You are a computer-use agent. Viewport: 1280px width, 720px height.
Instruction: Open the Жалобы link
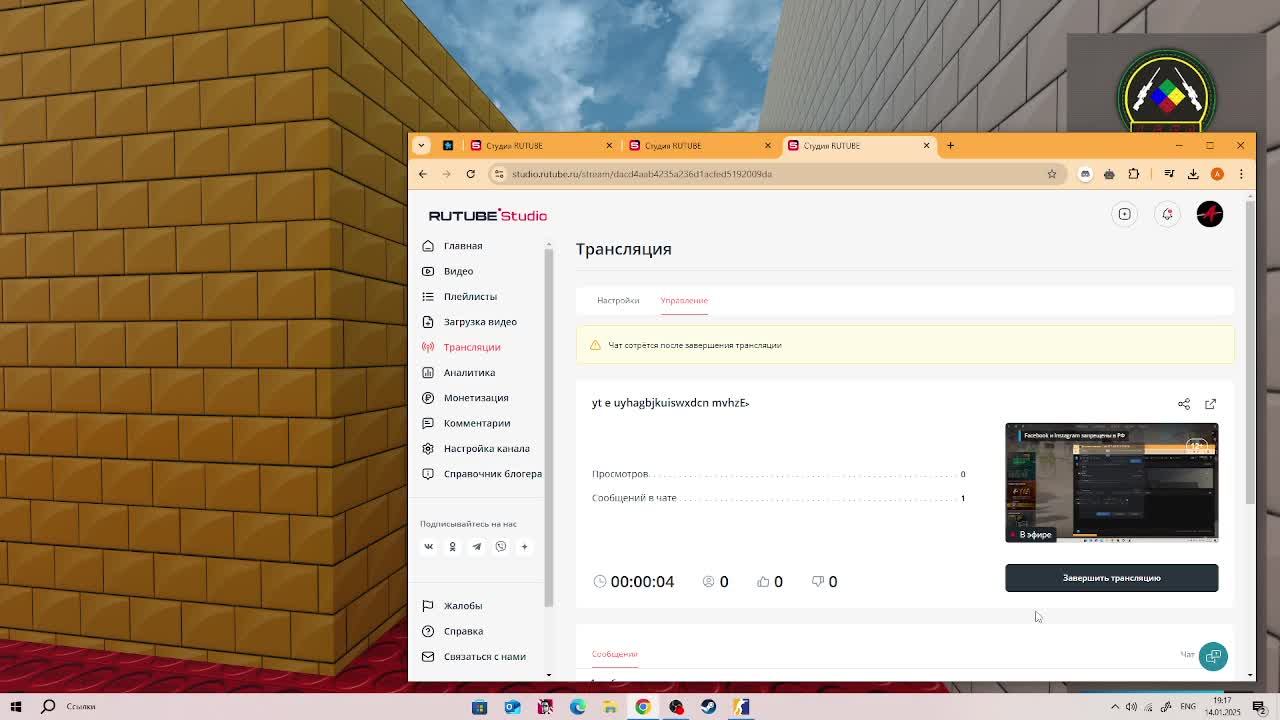463,606
